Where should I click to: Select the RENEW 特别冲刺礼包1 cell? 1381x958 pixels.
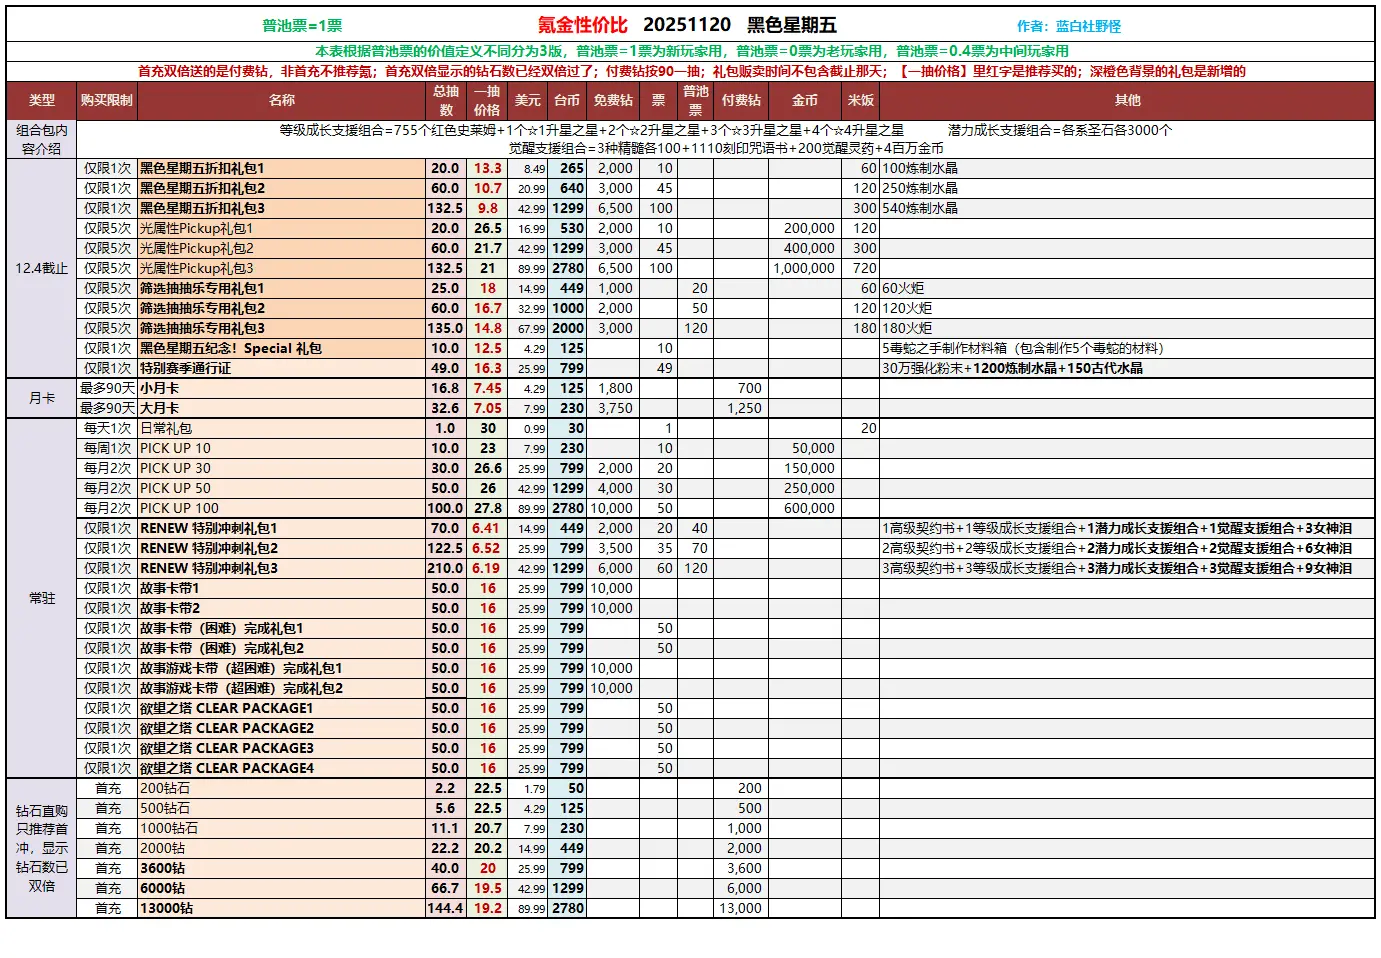click(x=209, y=528)
